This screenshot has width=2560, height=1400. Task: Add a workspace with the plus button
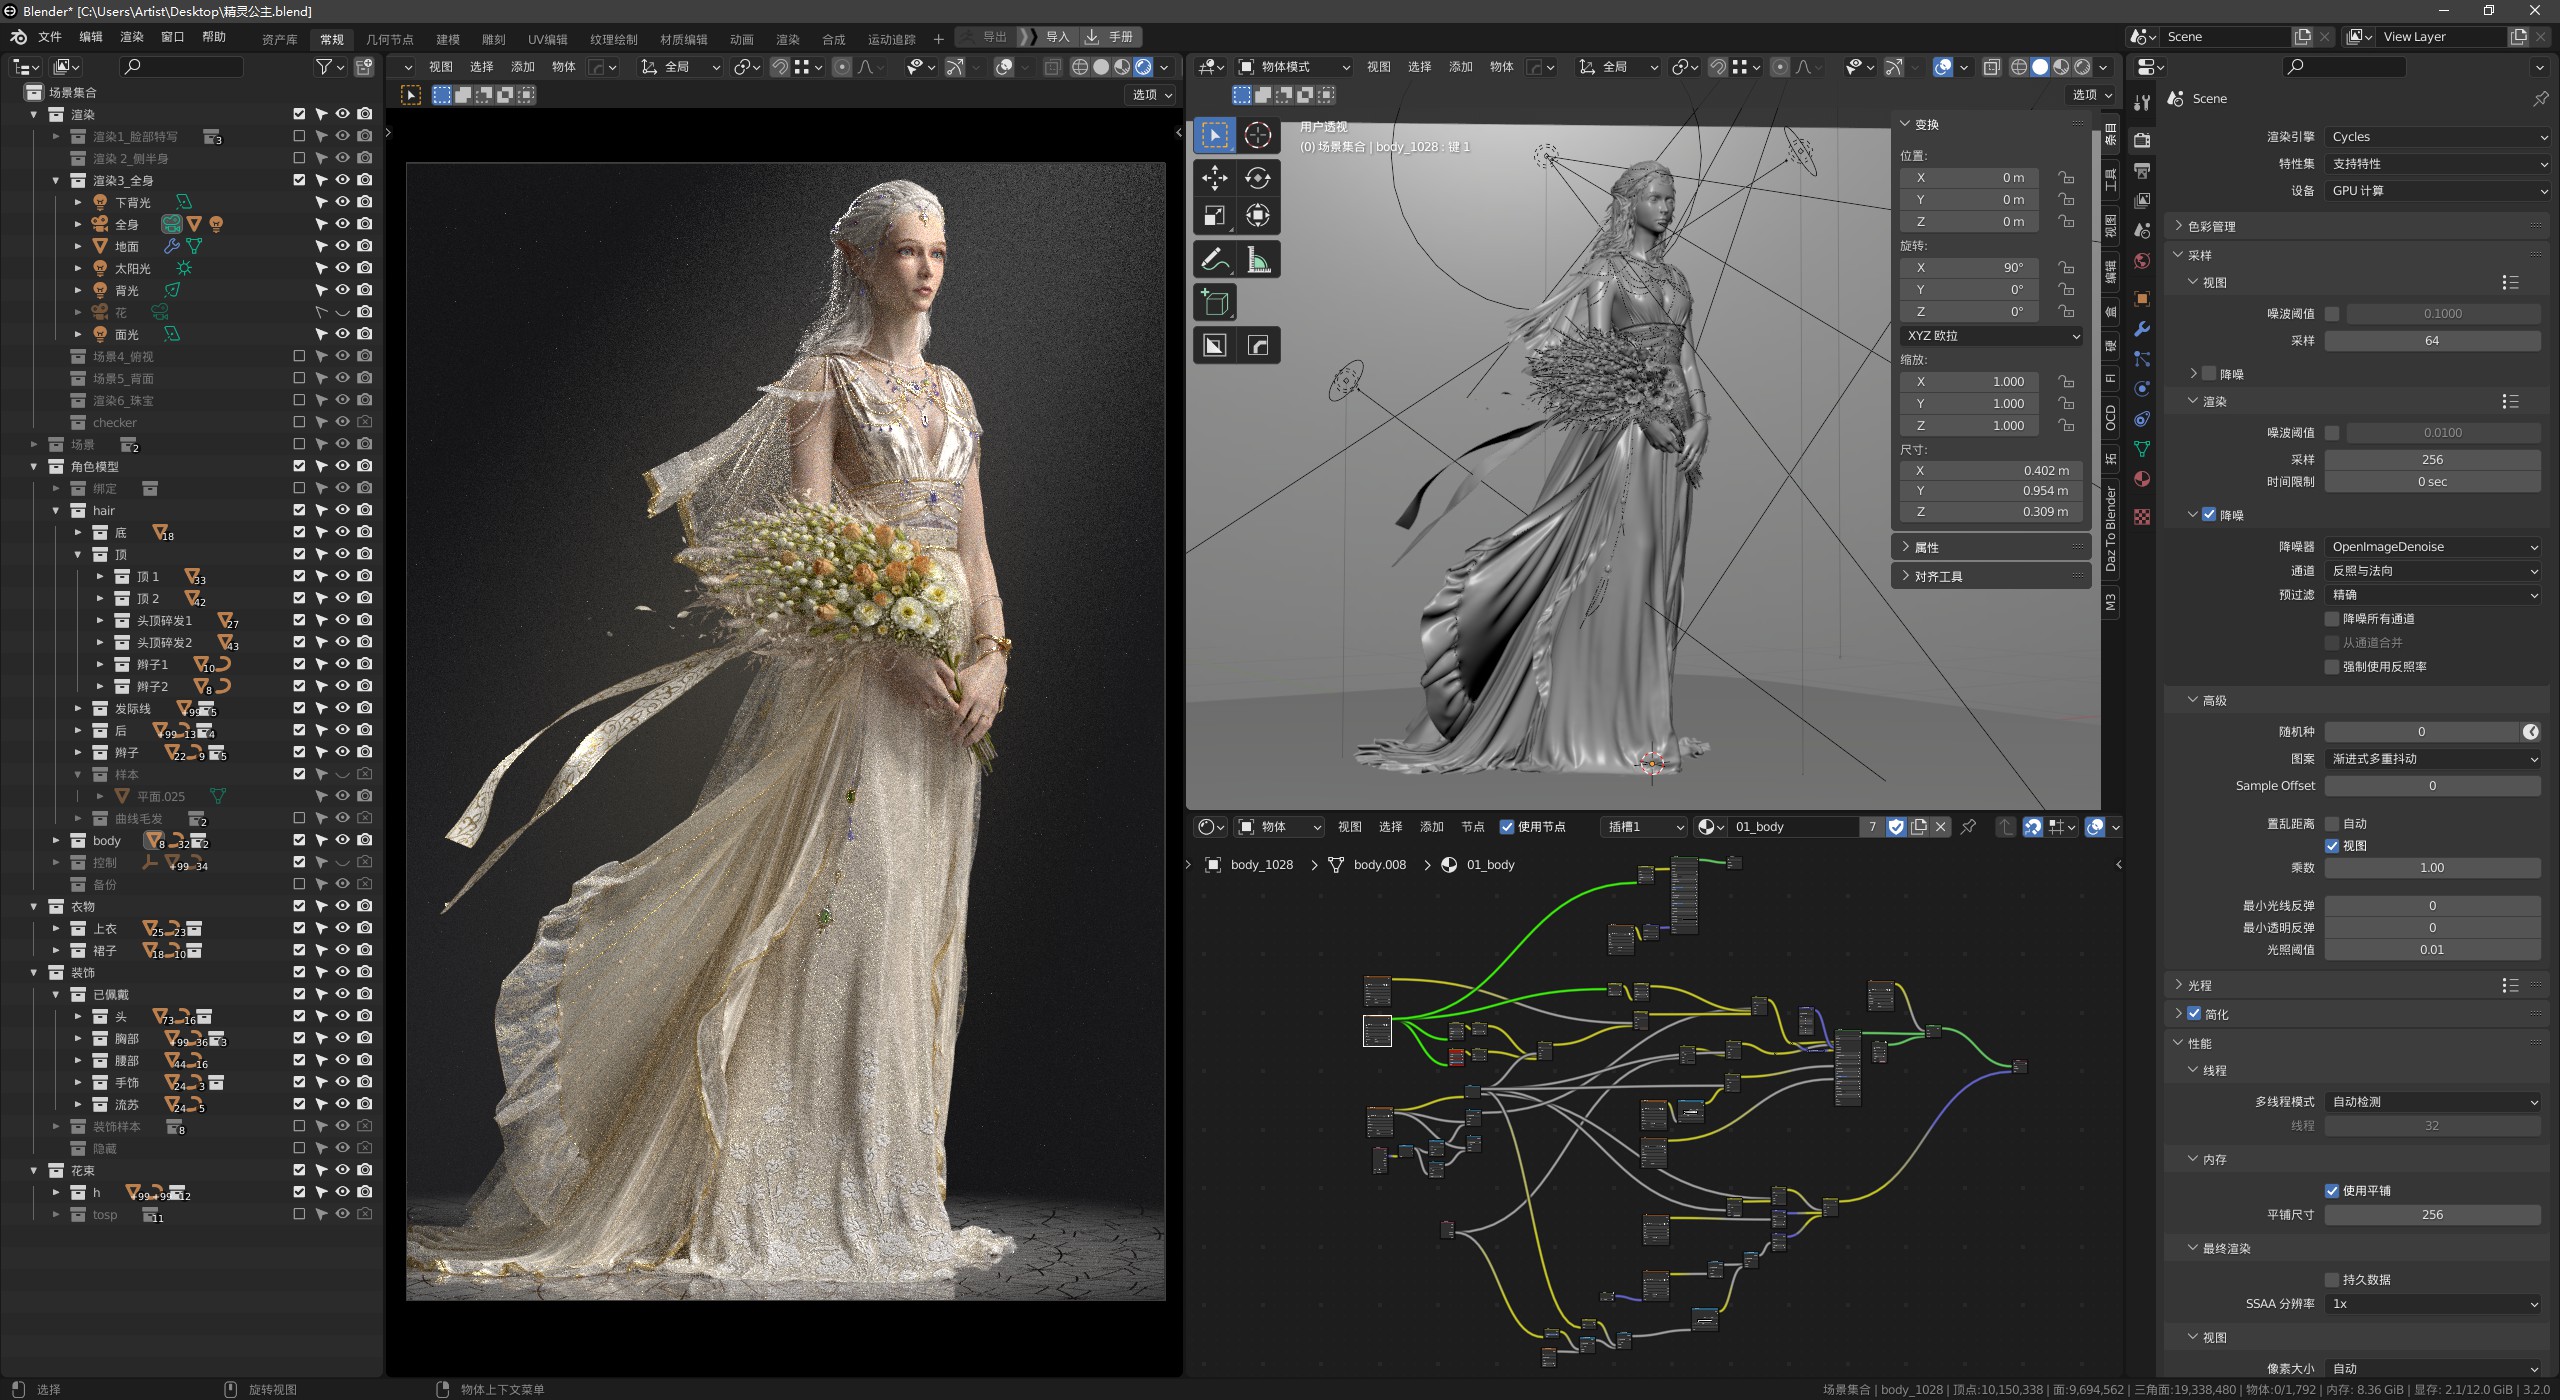pos(938,39)
